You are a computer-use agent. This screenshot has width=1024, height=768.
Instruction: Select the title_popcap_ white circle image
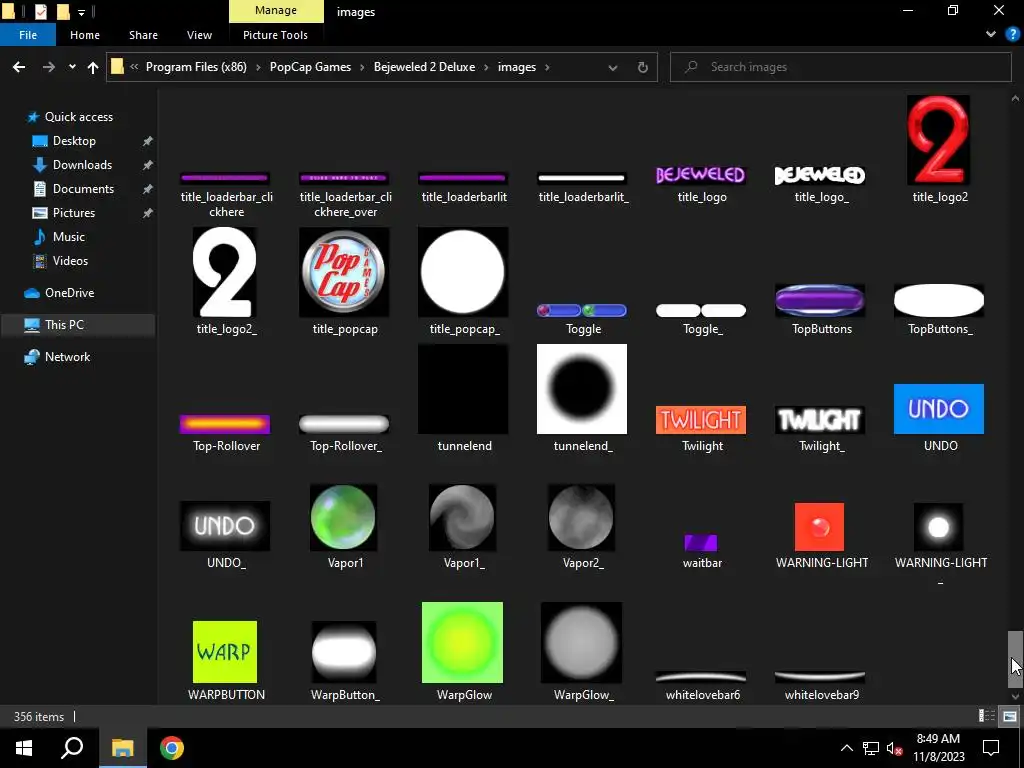(x=463, y=272)
